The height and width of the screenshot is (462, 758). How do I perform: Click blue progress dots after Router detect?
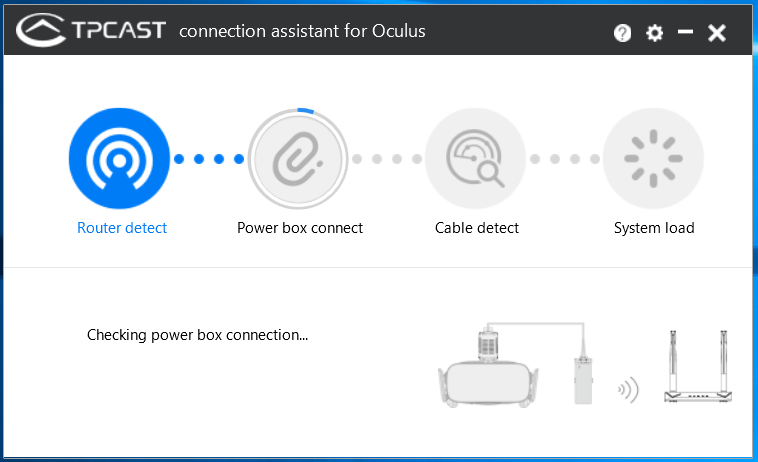click(209, 159)
